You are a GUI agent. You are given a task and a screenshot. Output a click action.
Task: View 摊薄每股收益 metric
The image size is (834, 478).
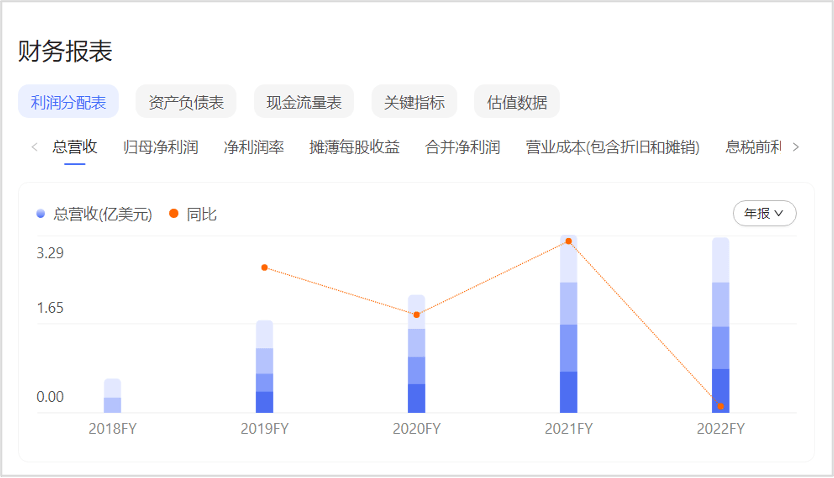354,147
